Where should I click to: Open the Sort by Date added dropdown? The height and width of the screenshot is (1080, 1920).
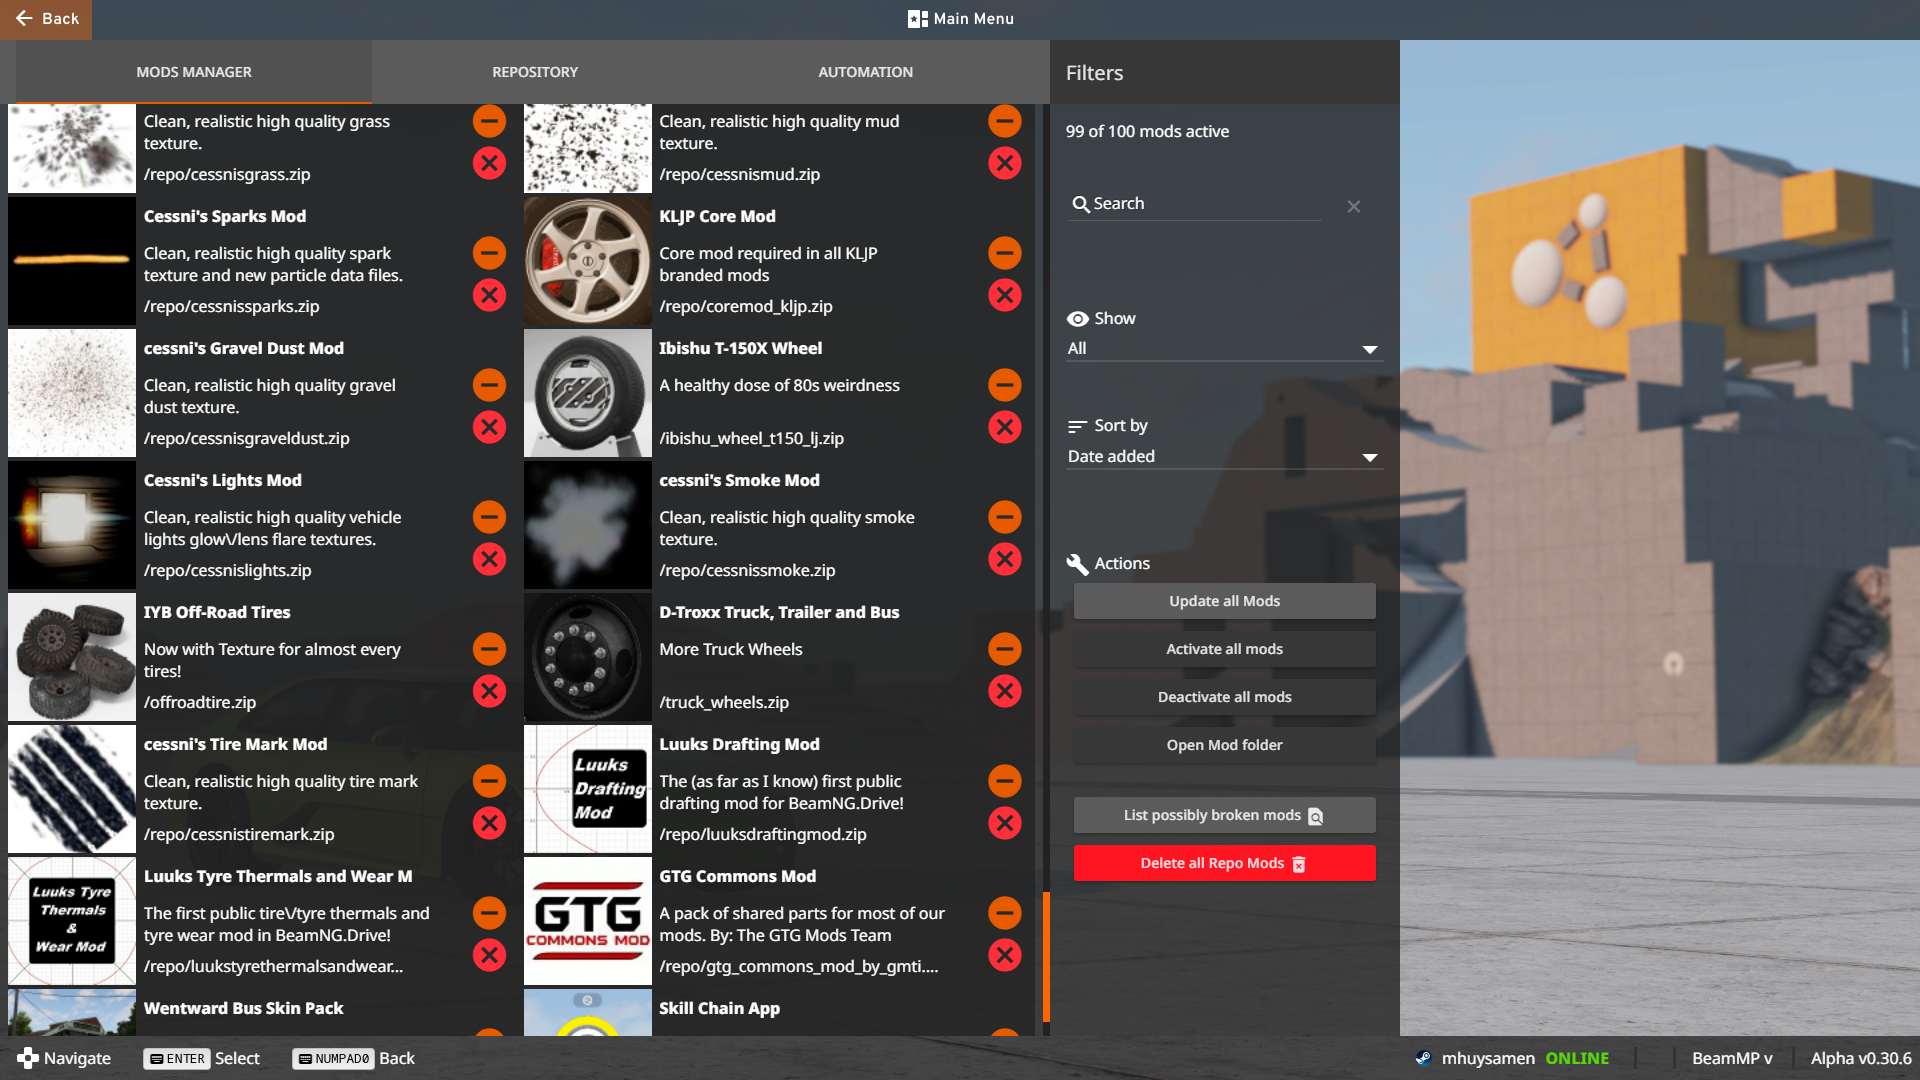[x=1224, y=456]
